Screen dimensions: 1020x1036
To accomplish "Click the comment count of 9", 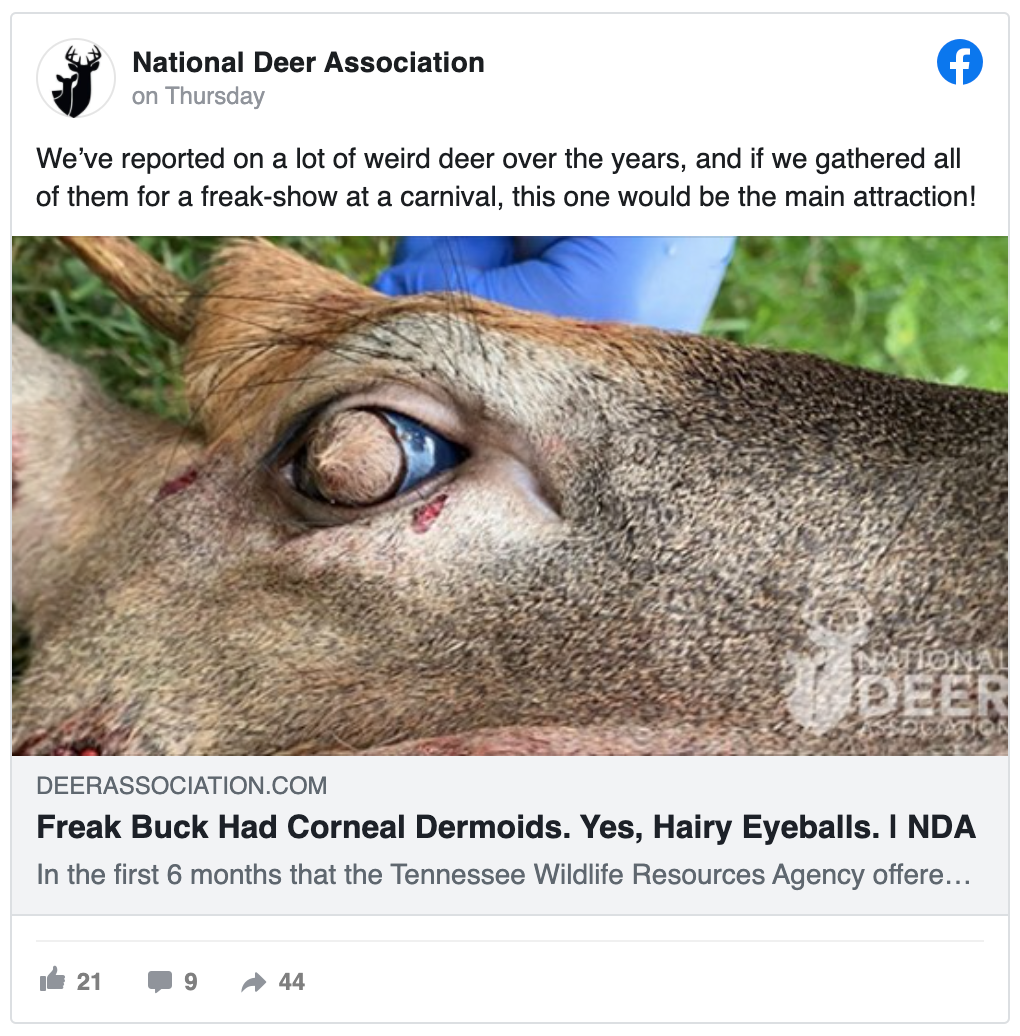I will [x=190, y=981].
